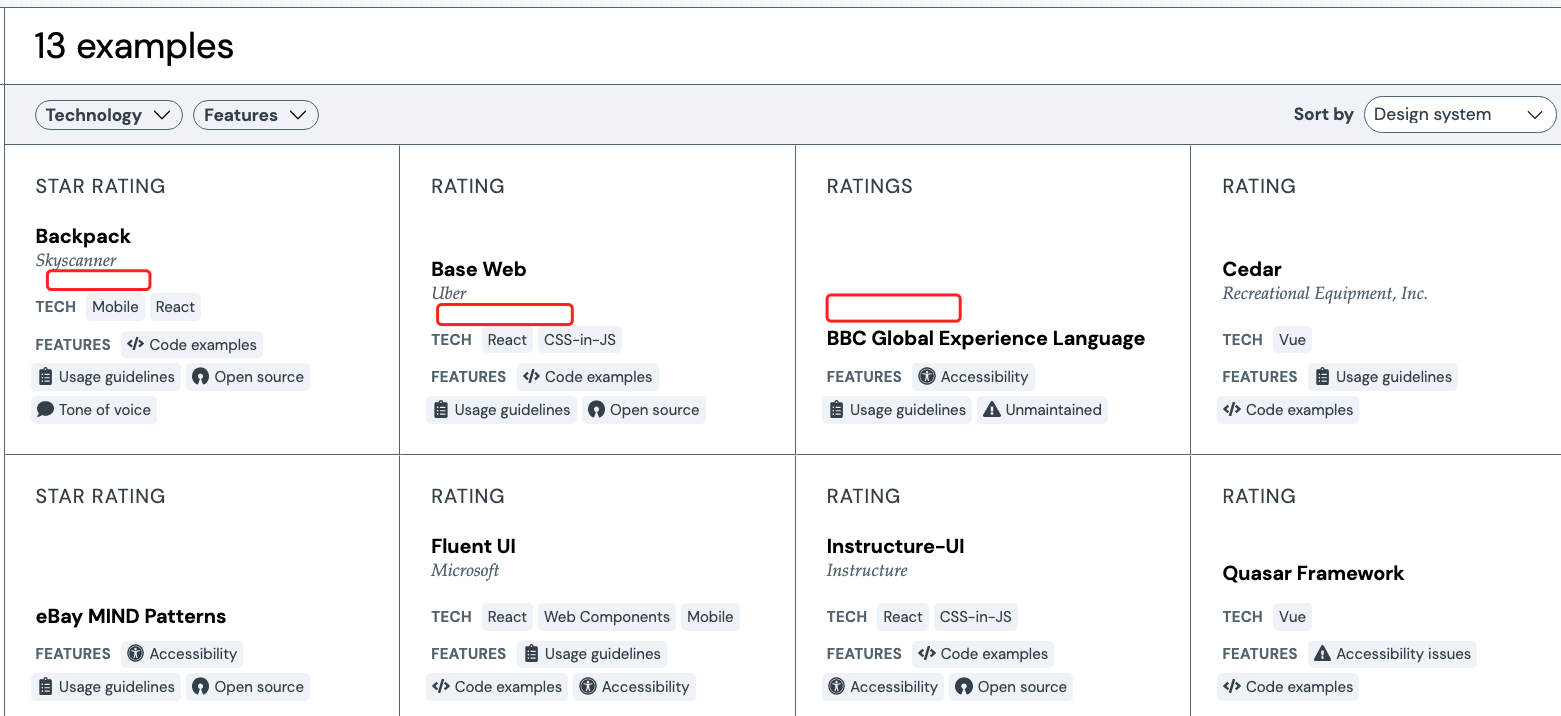The image size is (1561, 716).
Task: Click the GitHub icon in Instructure-UI's Open source tag
Action: tap(964, 687)
